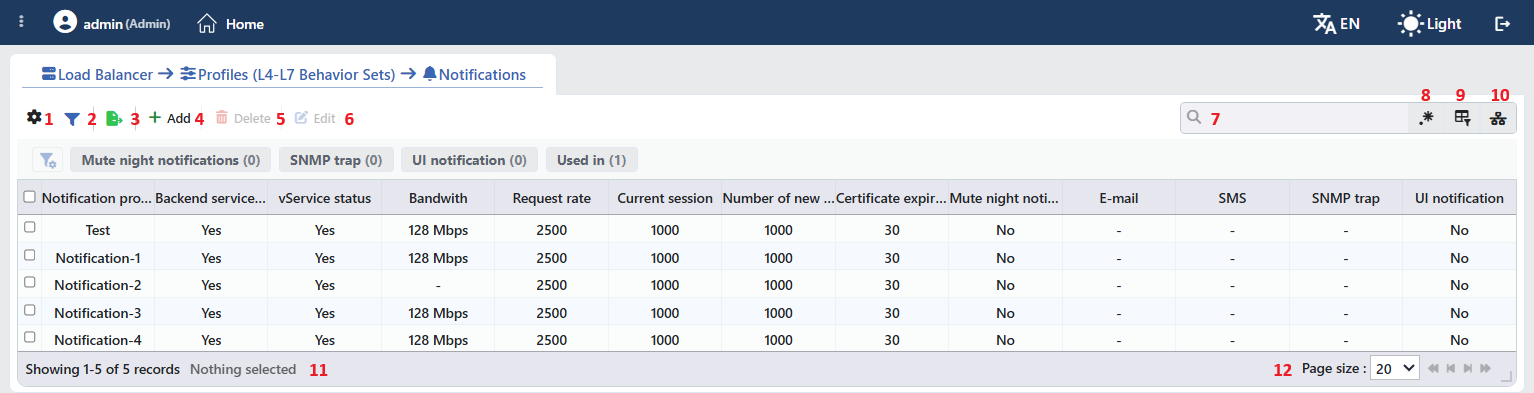Open the three-dot menu beside admin
Viewport: 1534px width, 393px height.
[x=21, y=22]
